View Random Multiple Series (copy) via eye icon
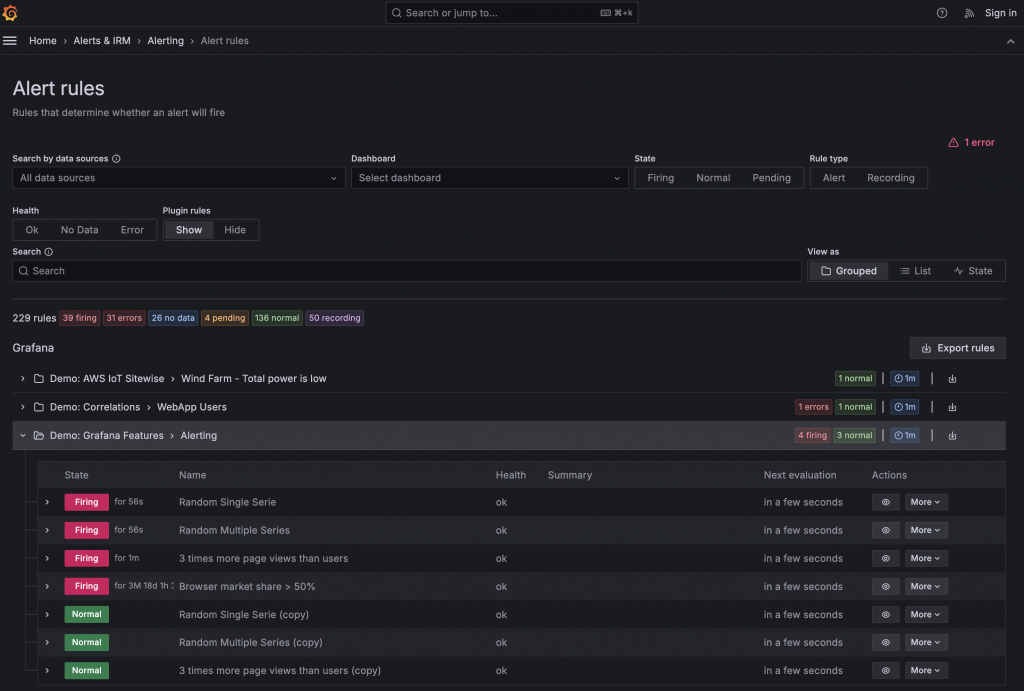The width and height of the screenshot is (1024, 691). point(886,643)
